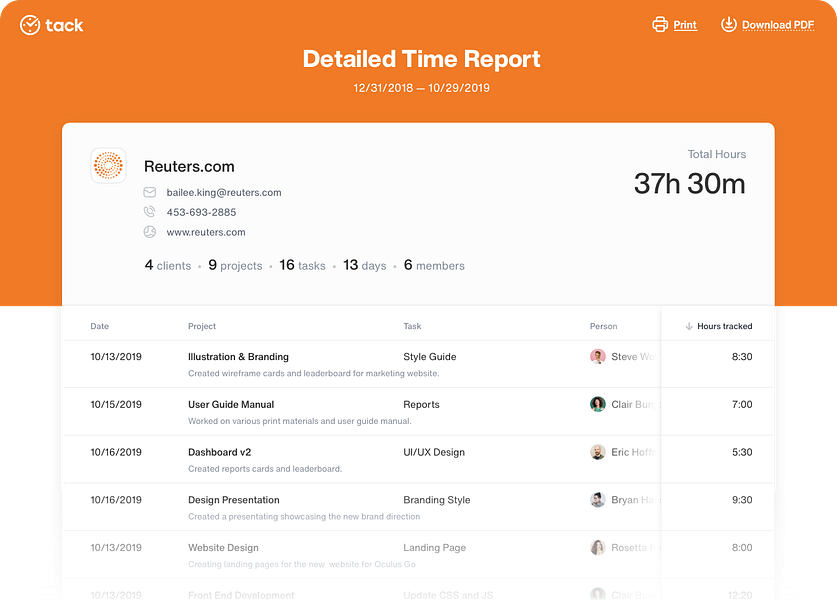Open the Download PDF link
The width and height of the screenshot is (837, 600).
(778, 25)
